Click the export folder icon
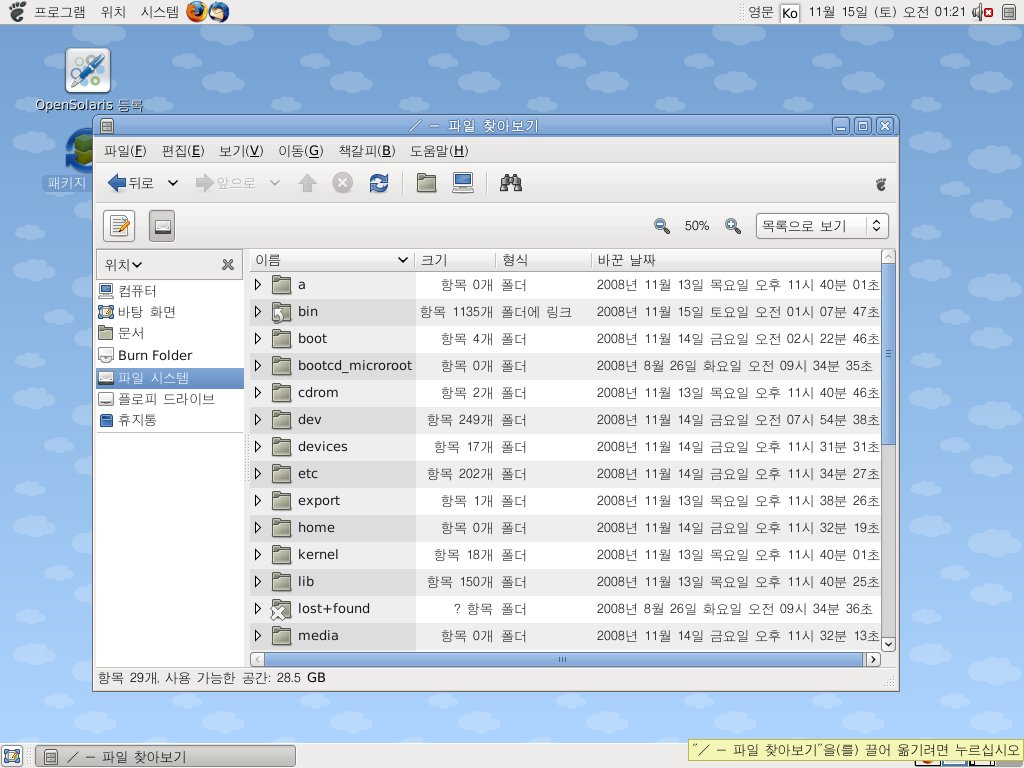 (281, 501)
